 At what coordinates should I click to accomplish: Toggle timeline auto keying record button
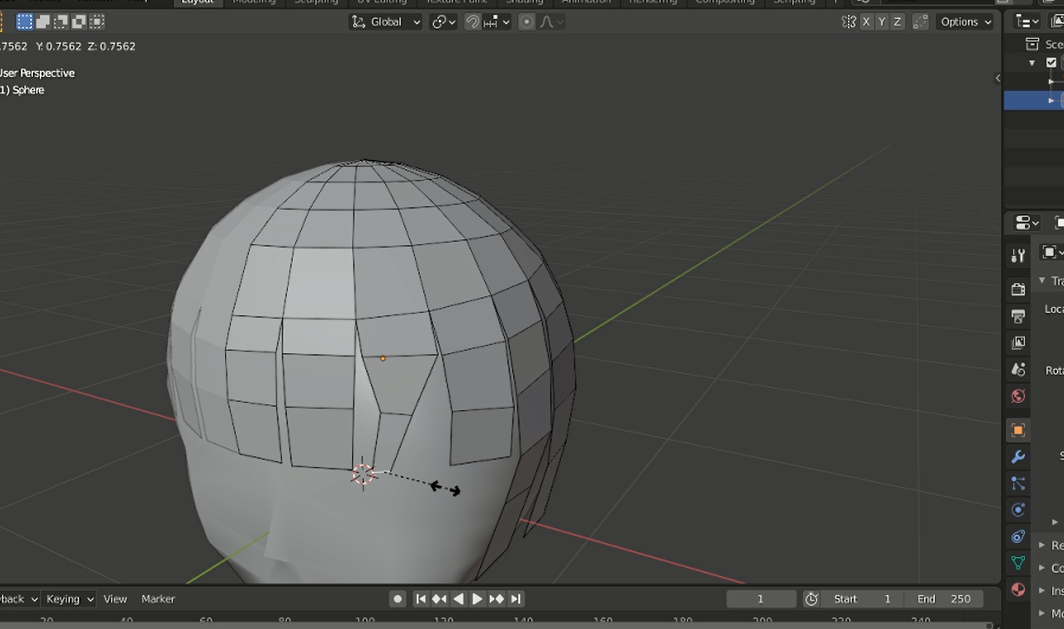[398, 598]
